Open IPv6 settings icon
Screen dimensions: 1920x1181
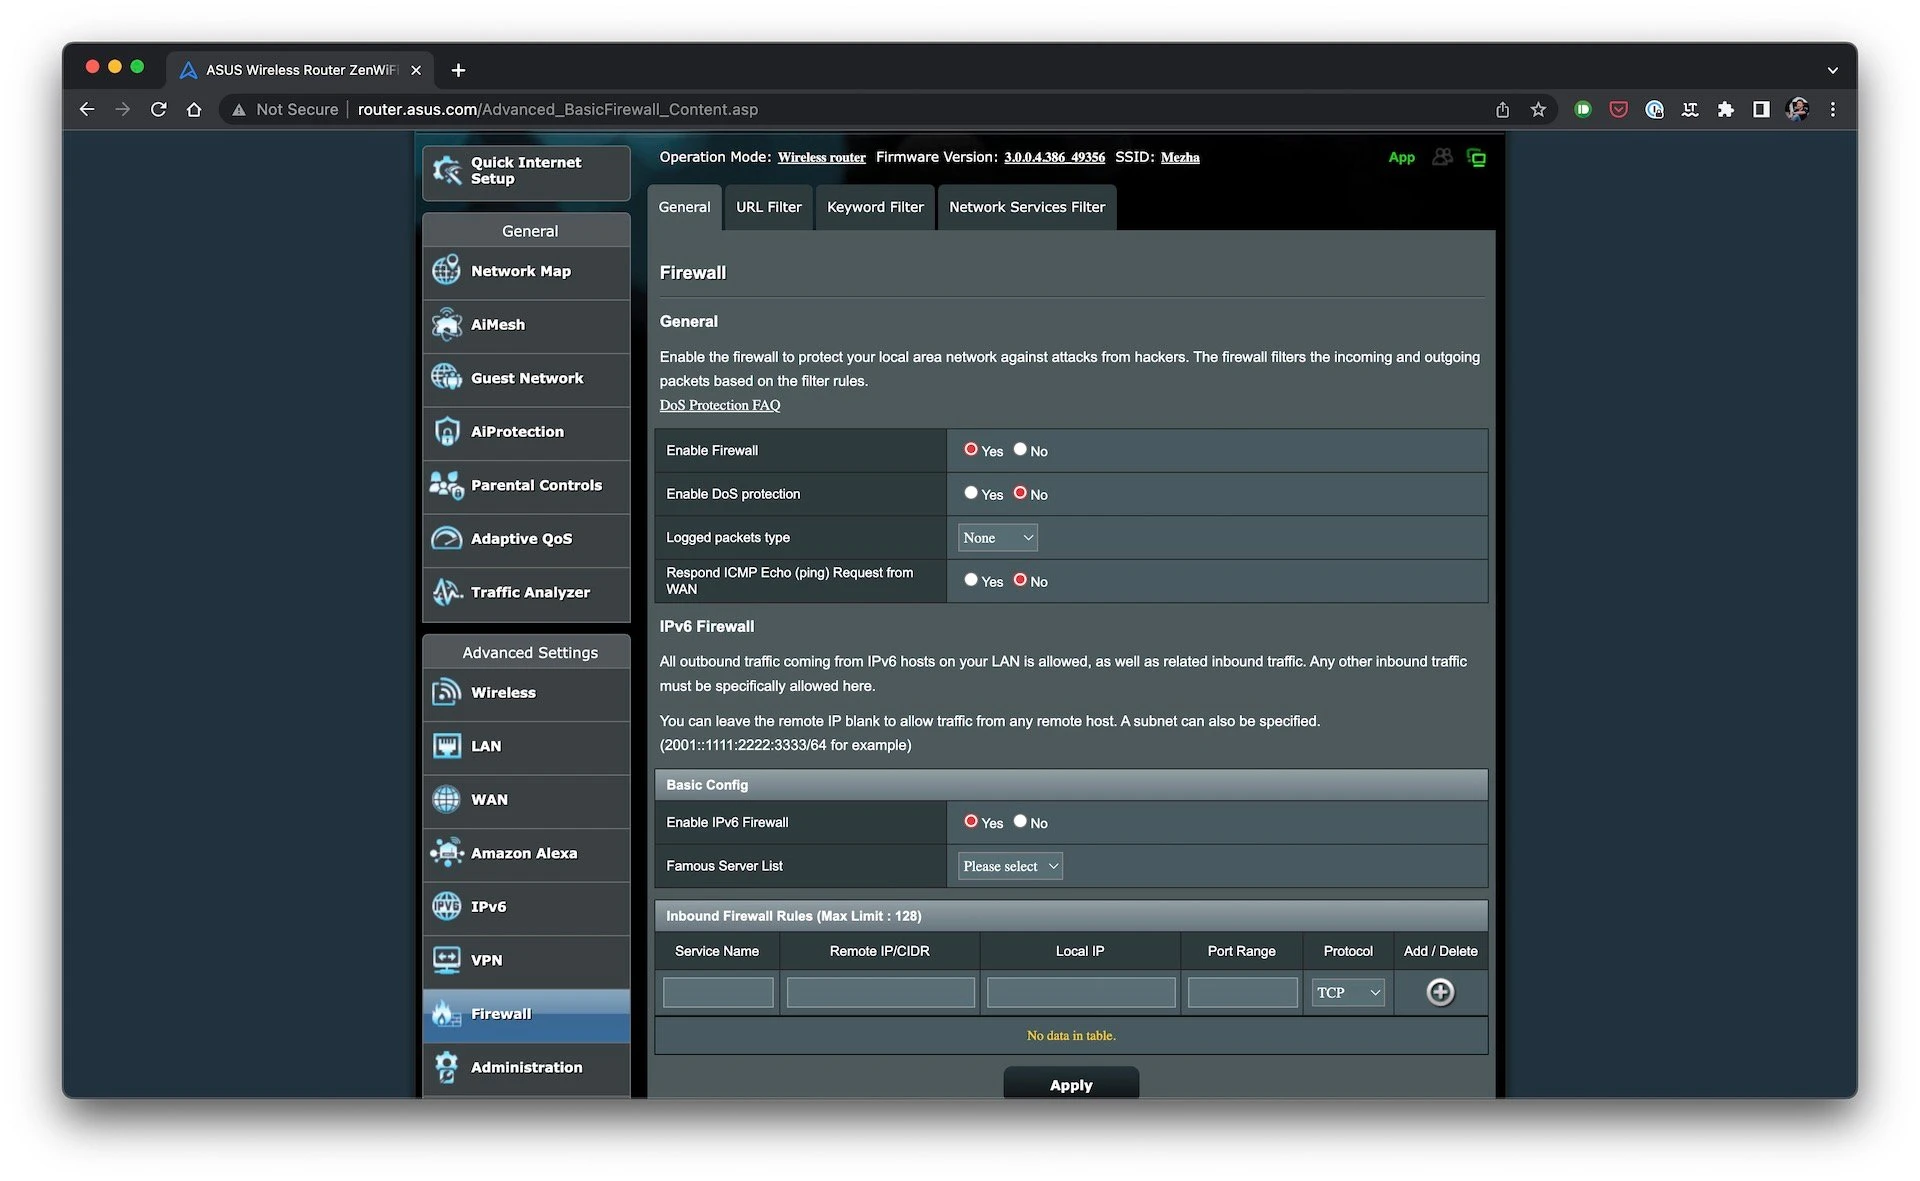(446, 907)
